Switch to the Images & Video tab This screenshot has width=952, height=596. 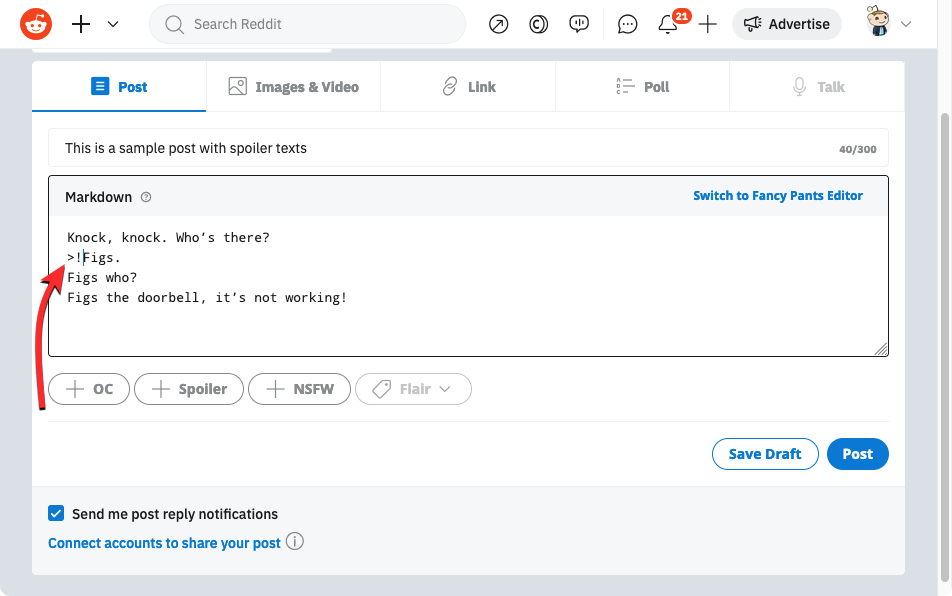tap(293, 87)
